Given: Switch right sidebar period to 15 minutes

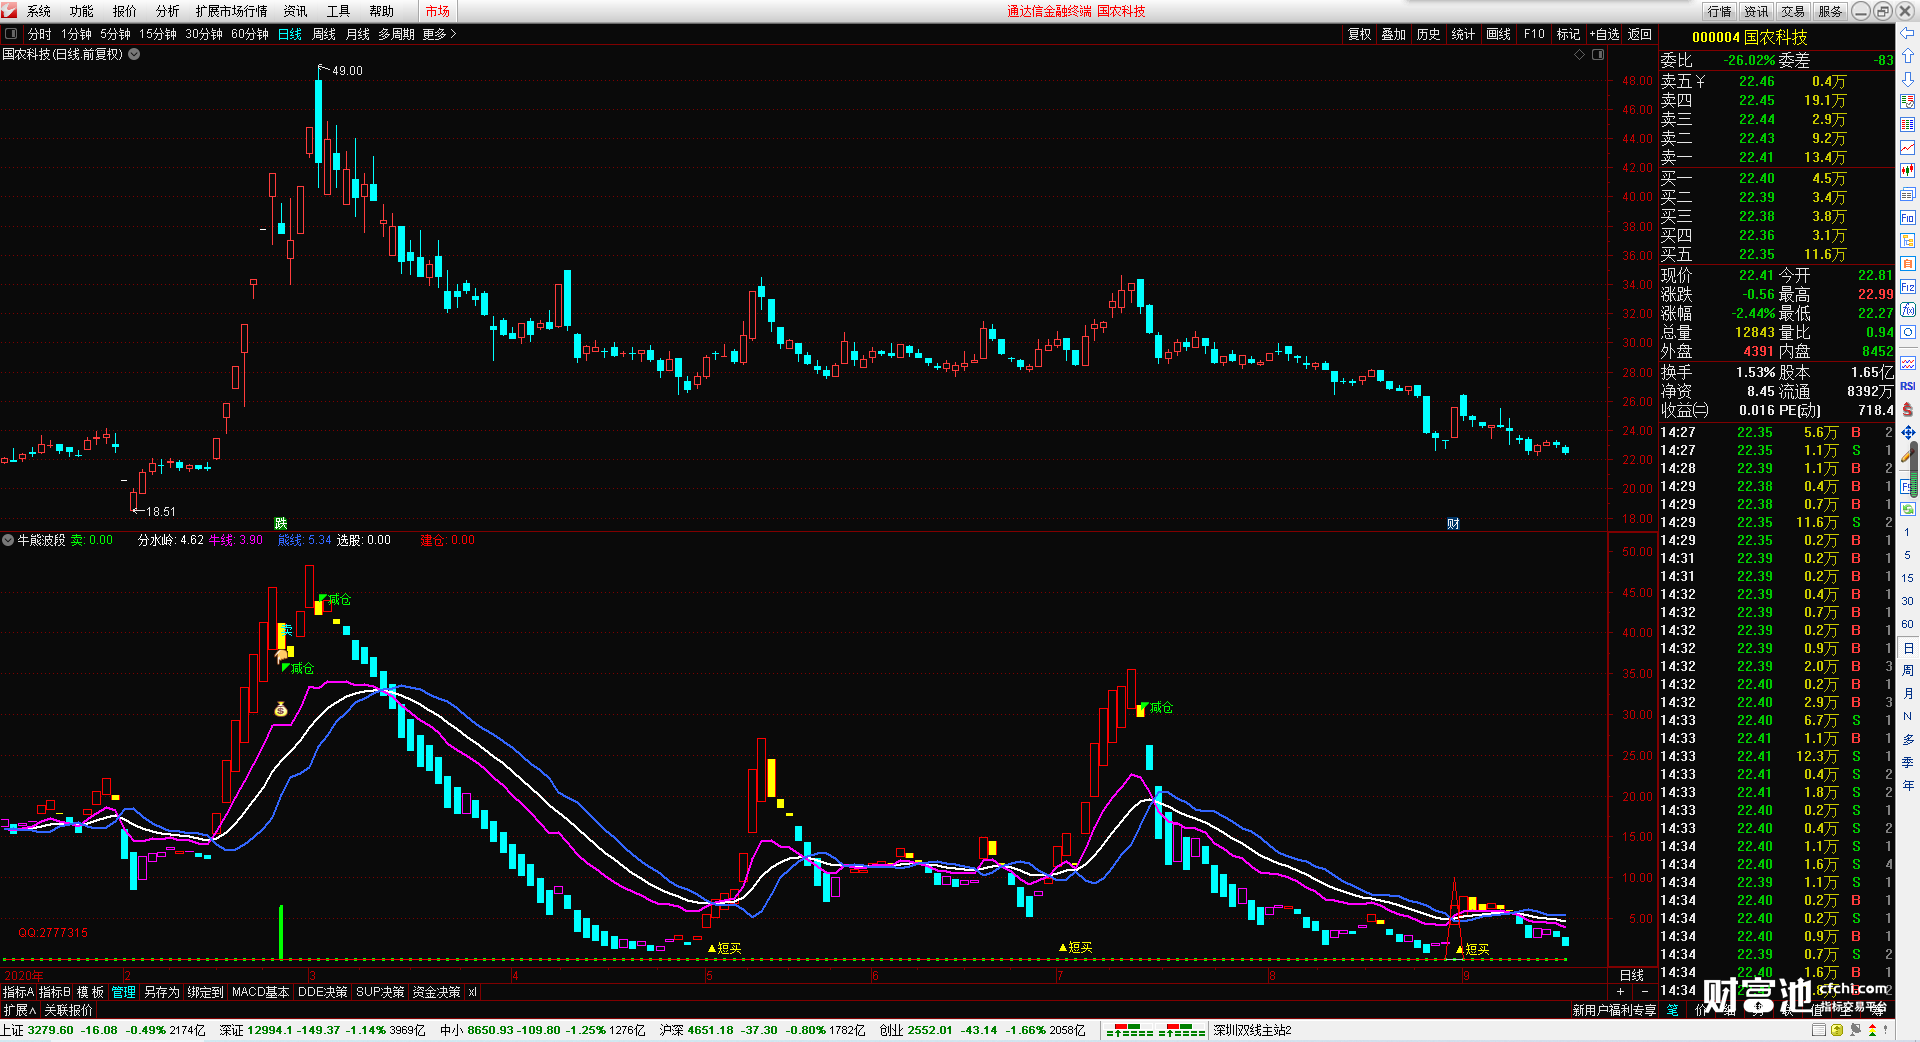Looking at the screenshot, I should [x=1907, y=578].
